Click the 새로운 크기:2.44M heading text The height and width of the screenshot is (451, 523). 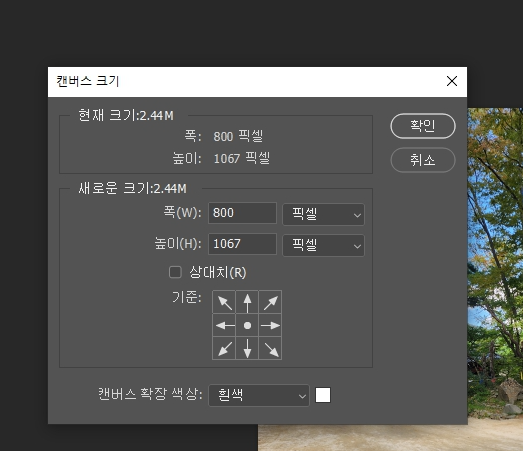[x=132, y=188]
